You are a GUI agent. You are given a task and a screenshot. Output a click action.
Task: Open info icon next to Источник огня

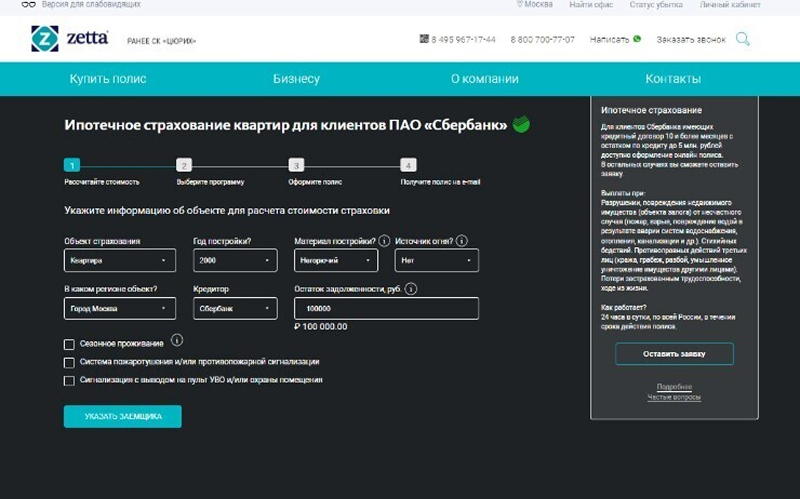click(461, 241)
